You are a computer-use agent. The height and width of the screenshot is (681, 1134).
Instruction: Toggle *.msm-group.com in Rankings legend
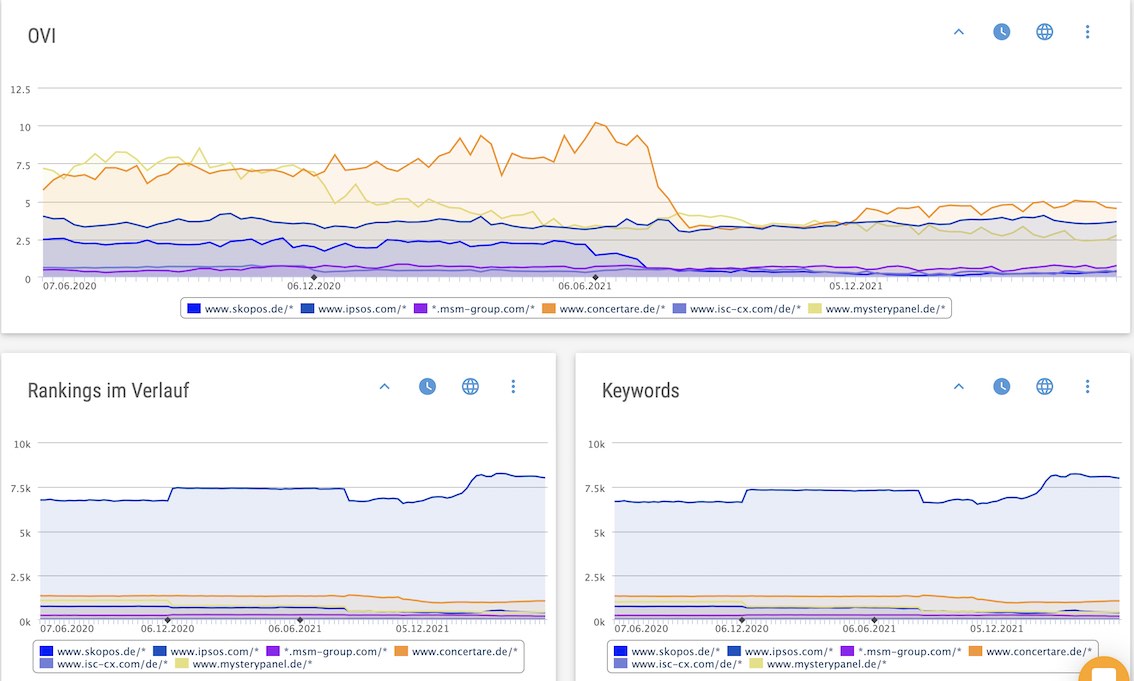(327, 651)
